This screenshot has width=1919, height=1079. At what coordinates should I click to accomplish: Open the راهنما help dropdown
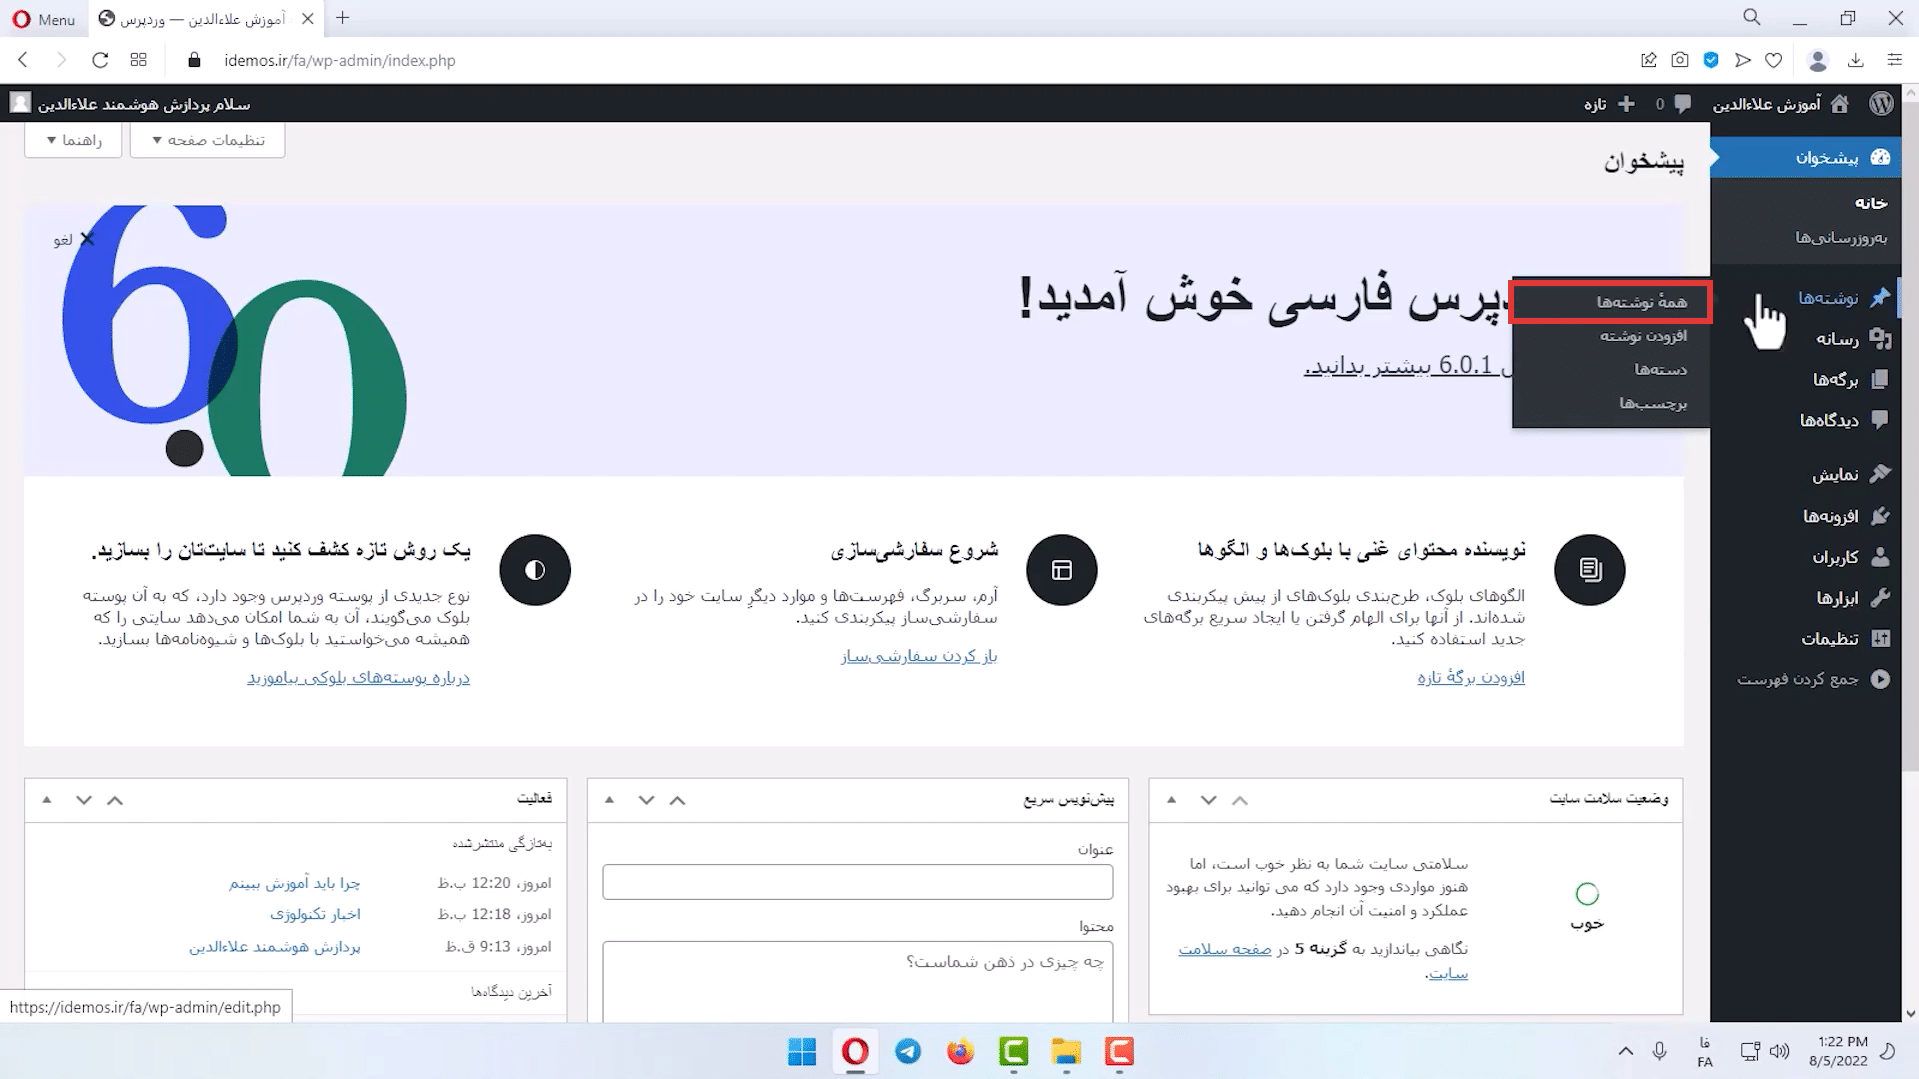coord(73,140)
